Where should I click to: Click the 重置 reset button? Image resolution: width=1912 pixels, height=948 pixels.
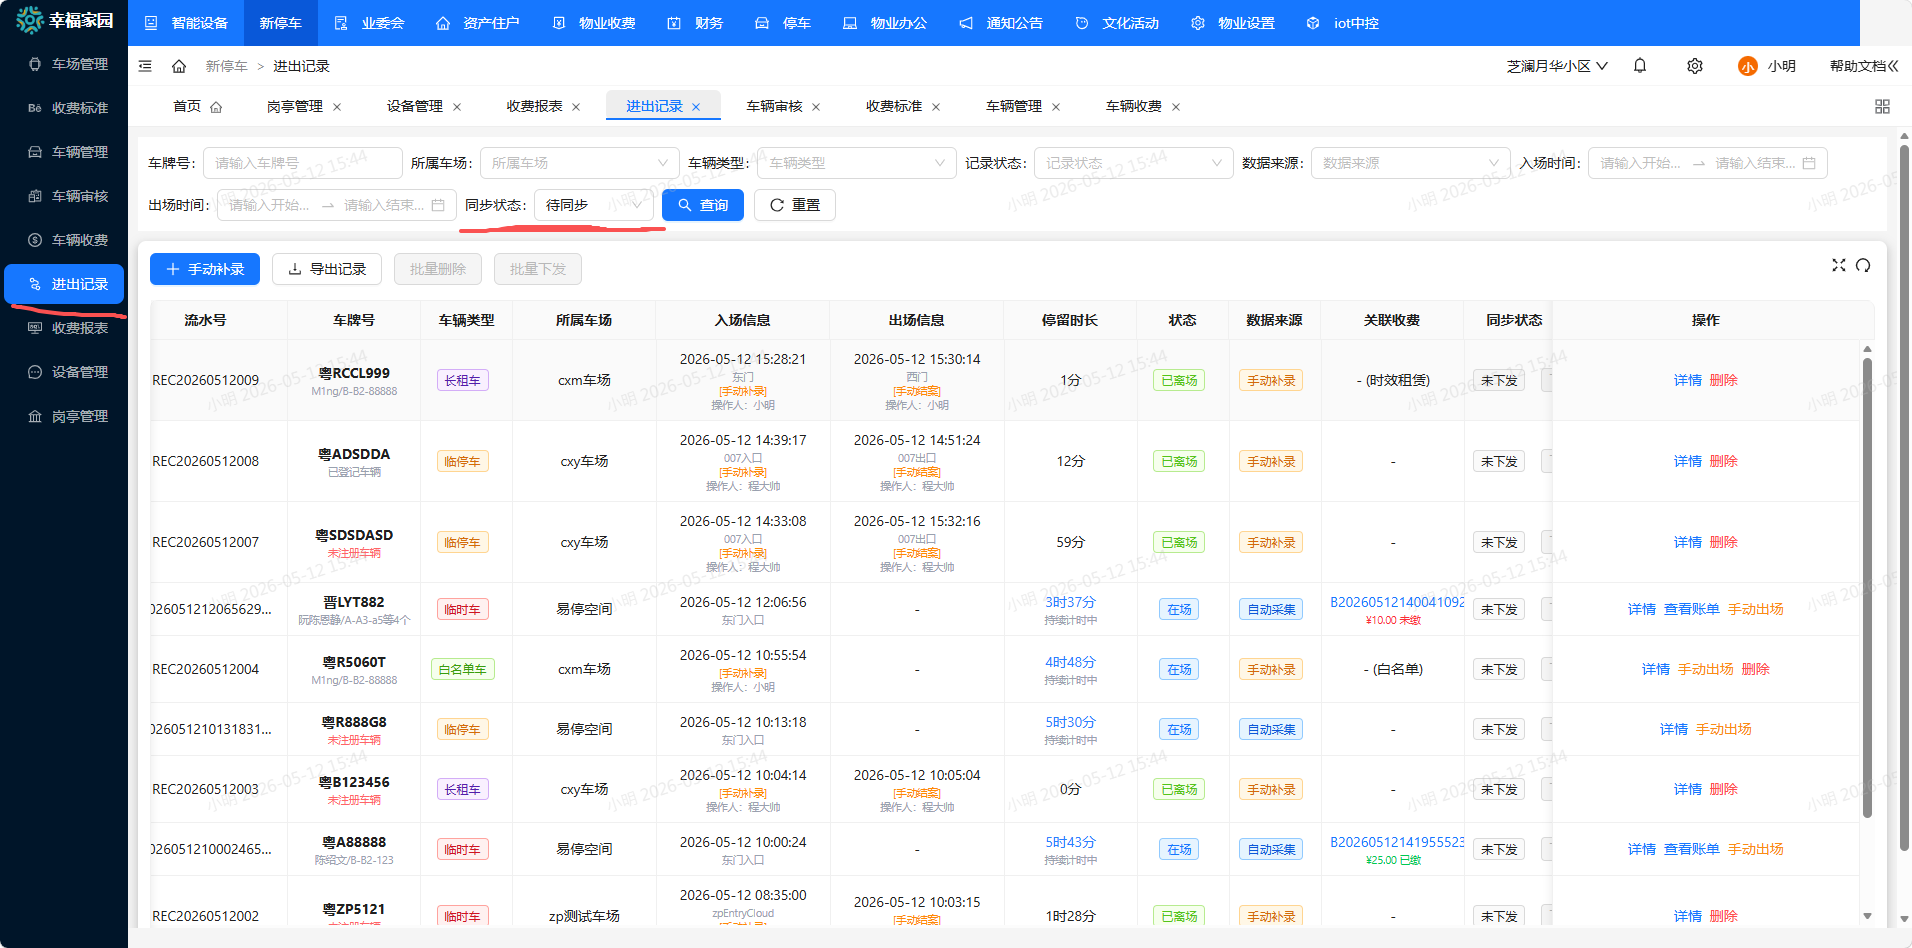click(x=794, y=205)
